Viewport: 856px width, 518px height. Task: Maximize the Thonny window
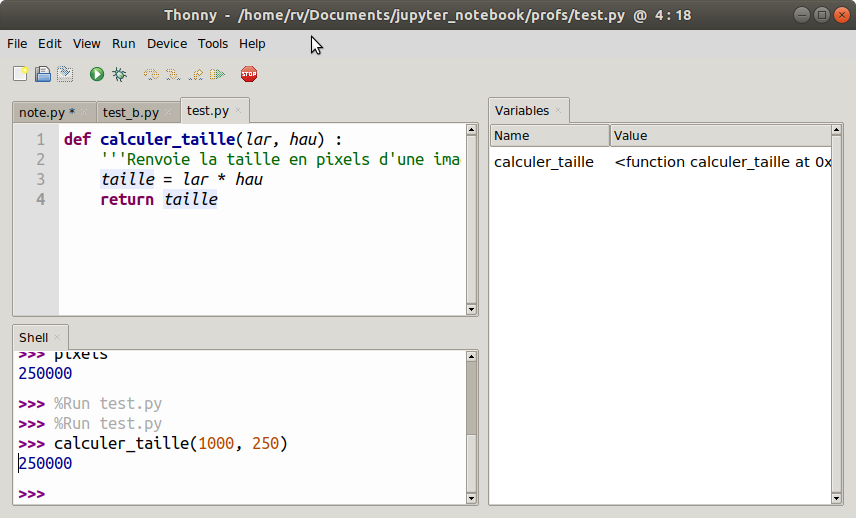click(x=822, y=15)
